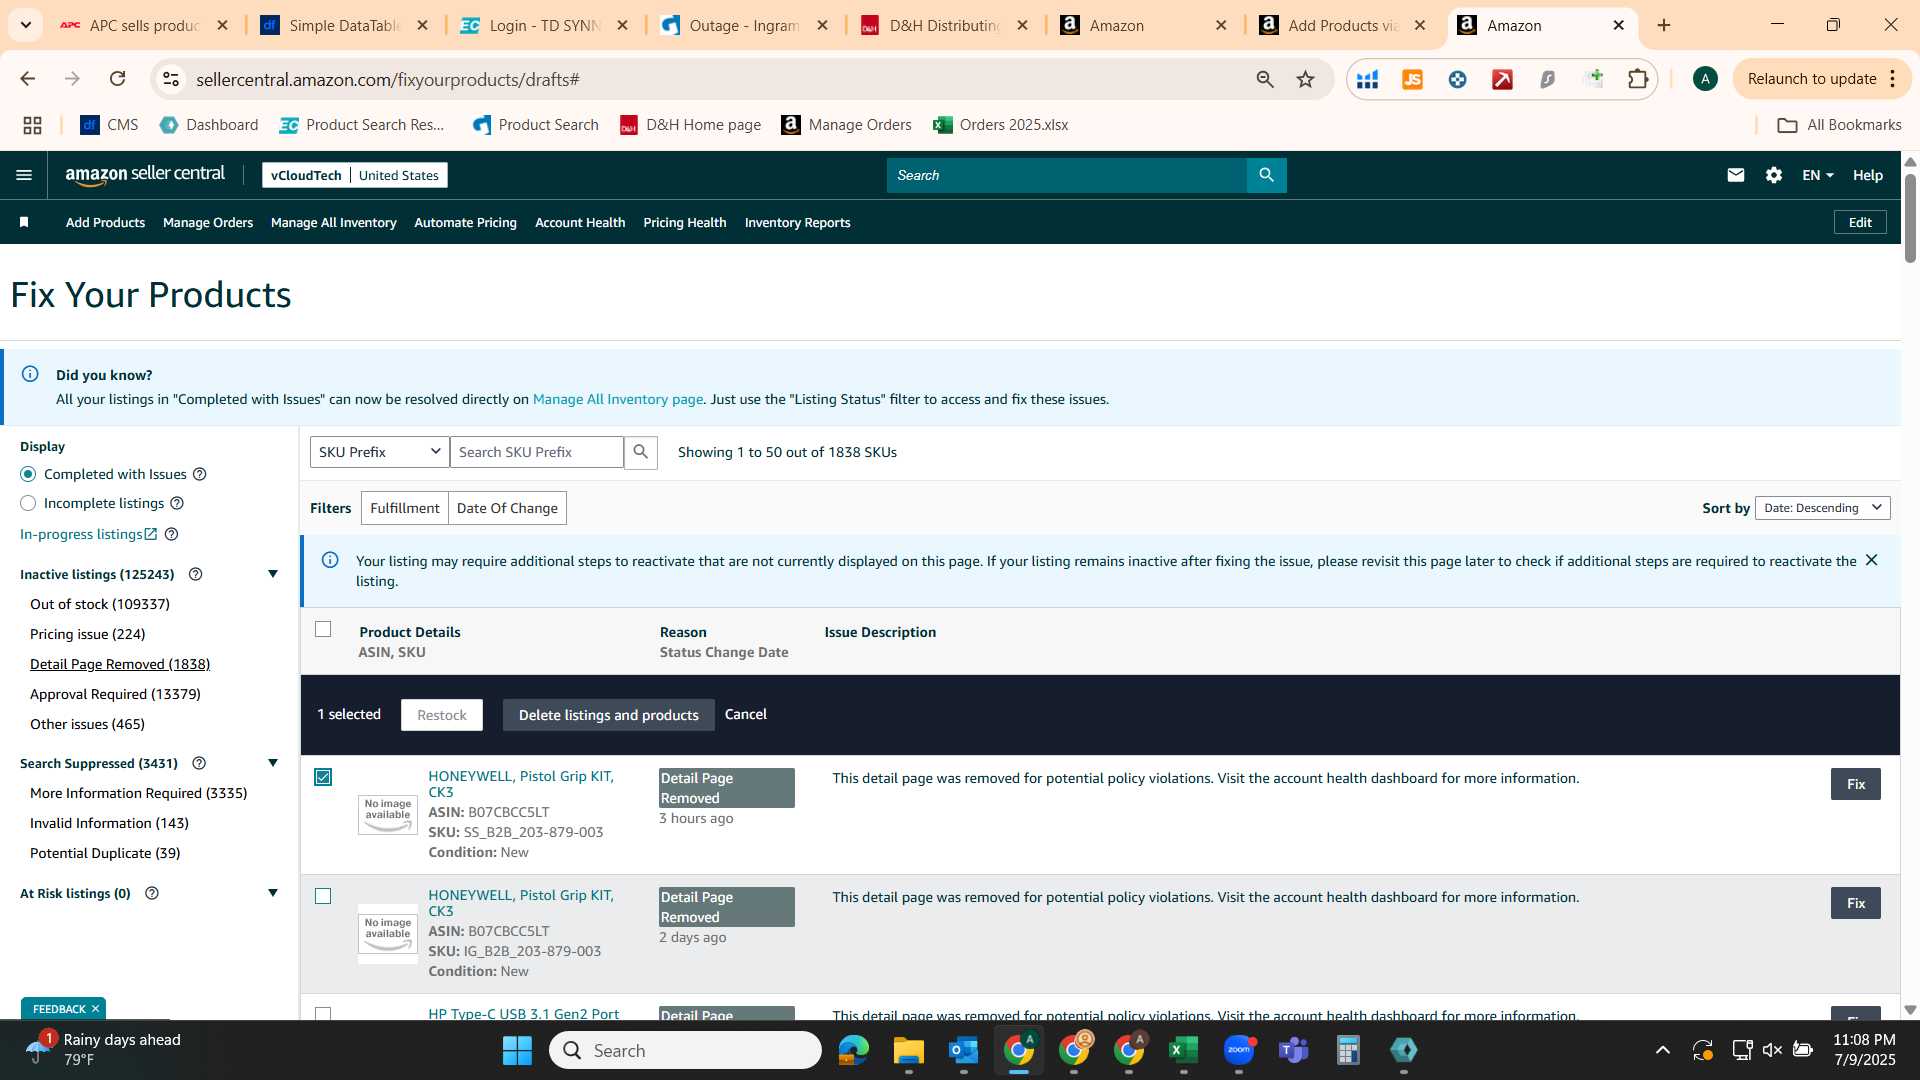Click help icon beside At Risk listings
Viewport: 1920px width, 1080px height.
(x=152, y=893)
